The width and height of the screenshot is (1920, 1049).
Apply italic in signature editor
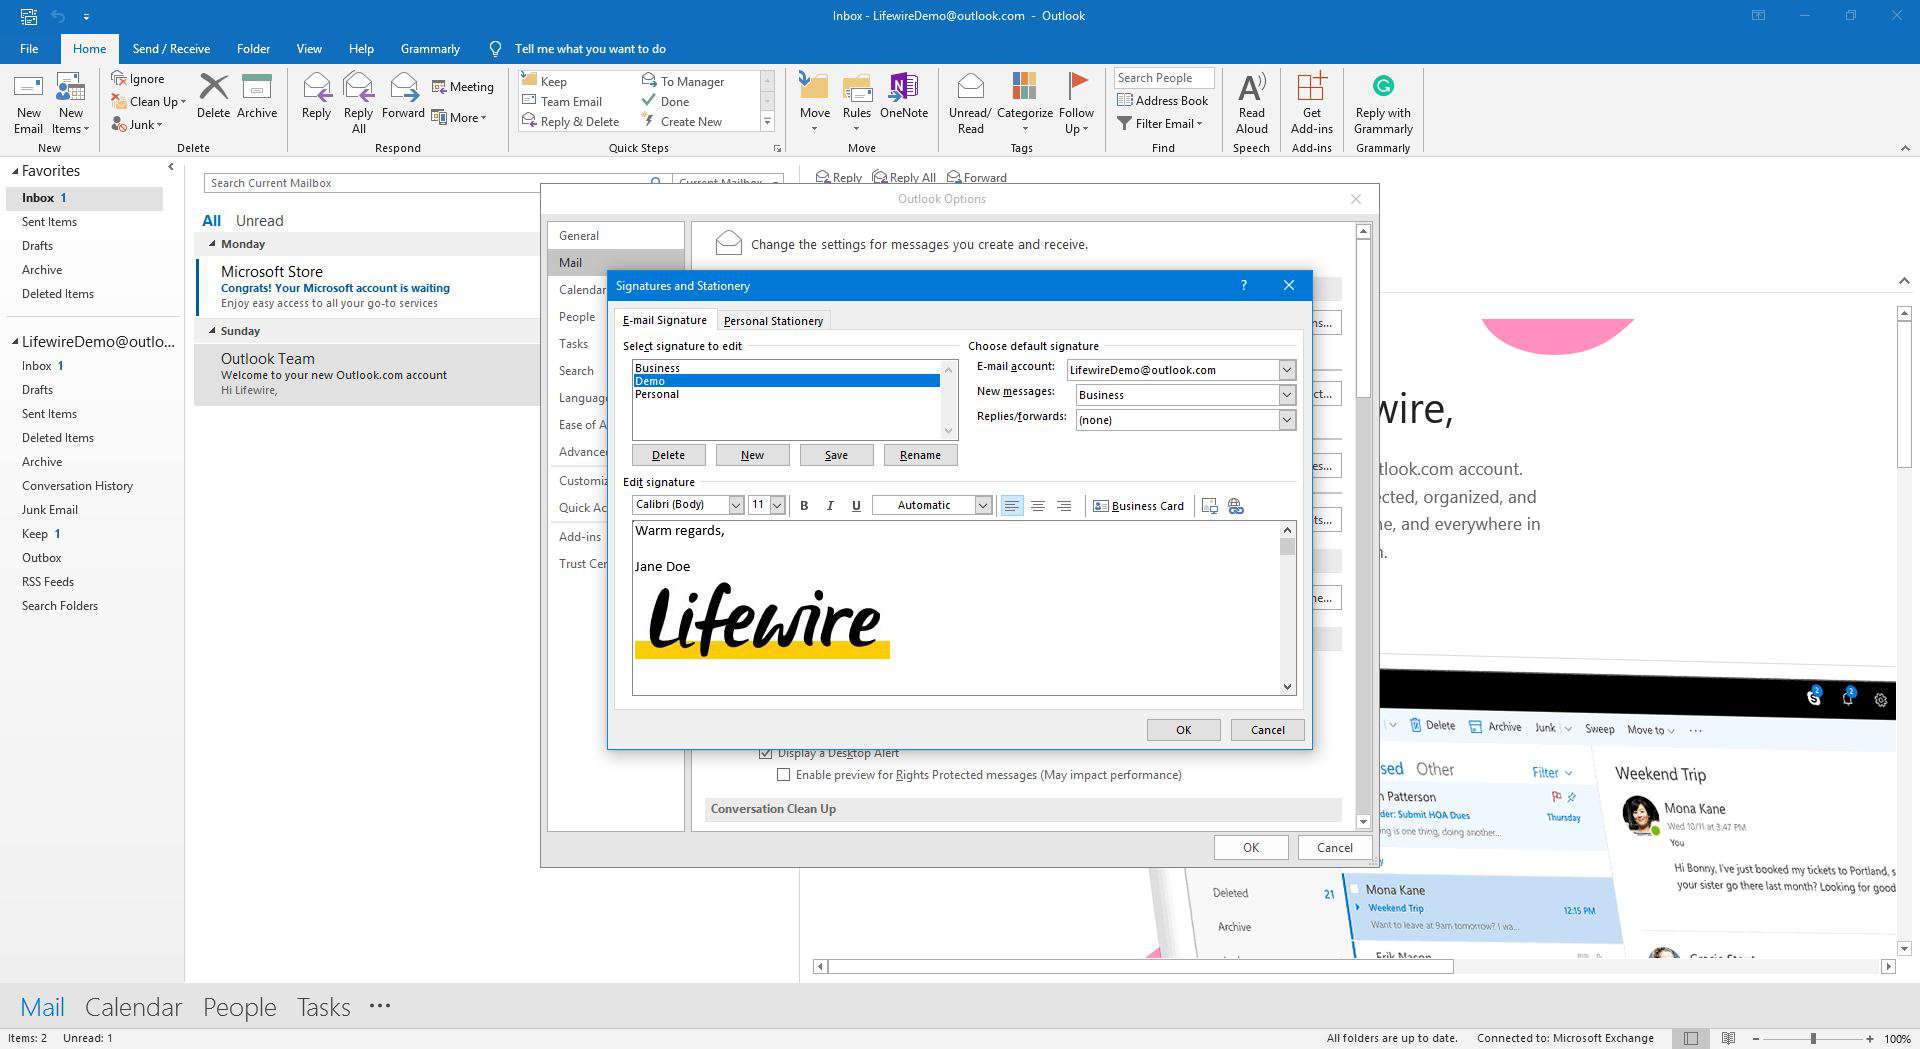(830, 506)
